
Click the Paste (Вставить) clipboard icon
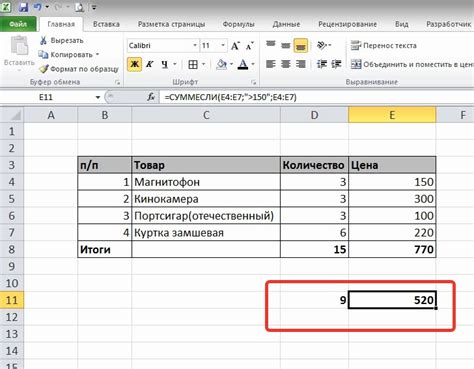[x=19, y=46]
